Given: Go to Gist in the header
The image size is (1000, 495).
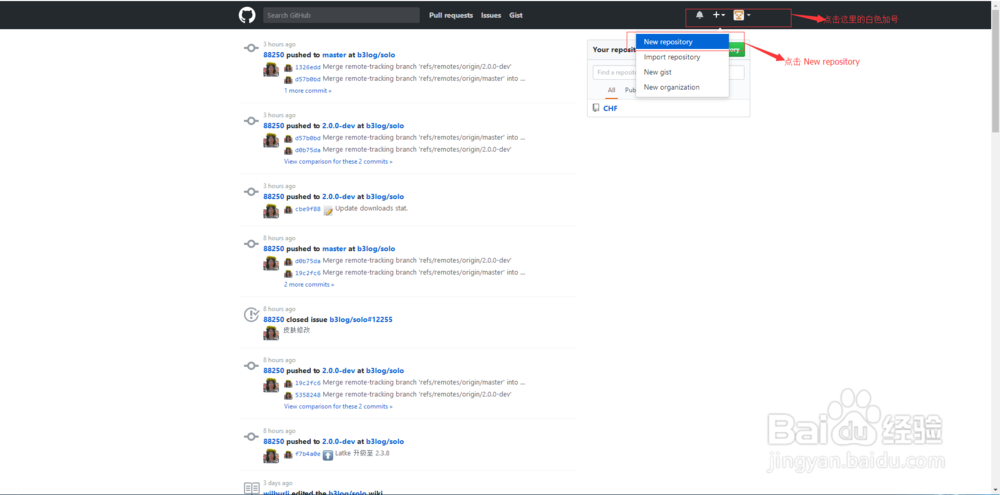Looking at the screenshot, I should [x=516, y=15].
